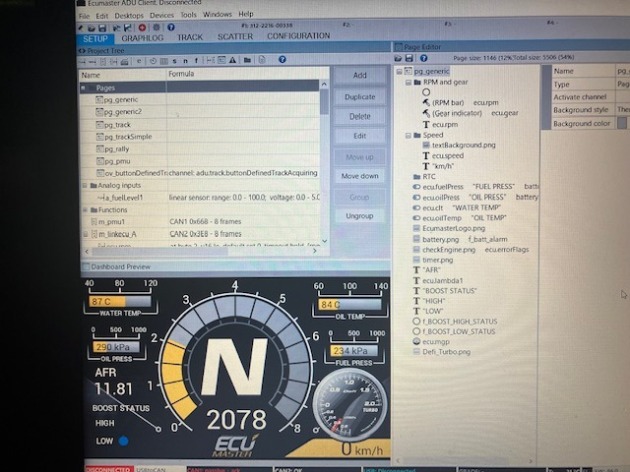Switch to the SCATTER tab

tap(235, 37)
